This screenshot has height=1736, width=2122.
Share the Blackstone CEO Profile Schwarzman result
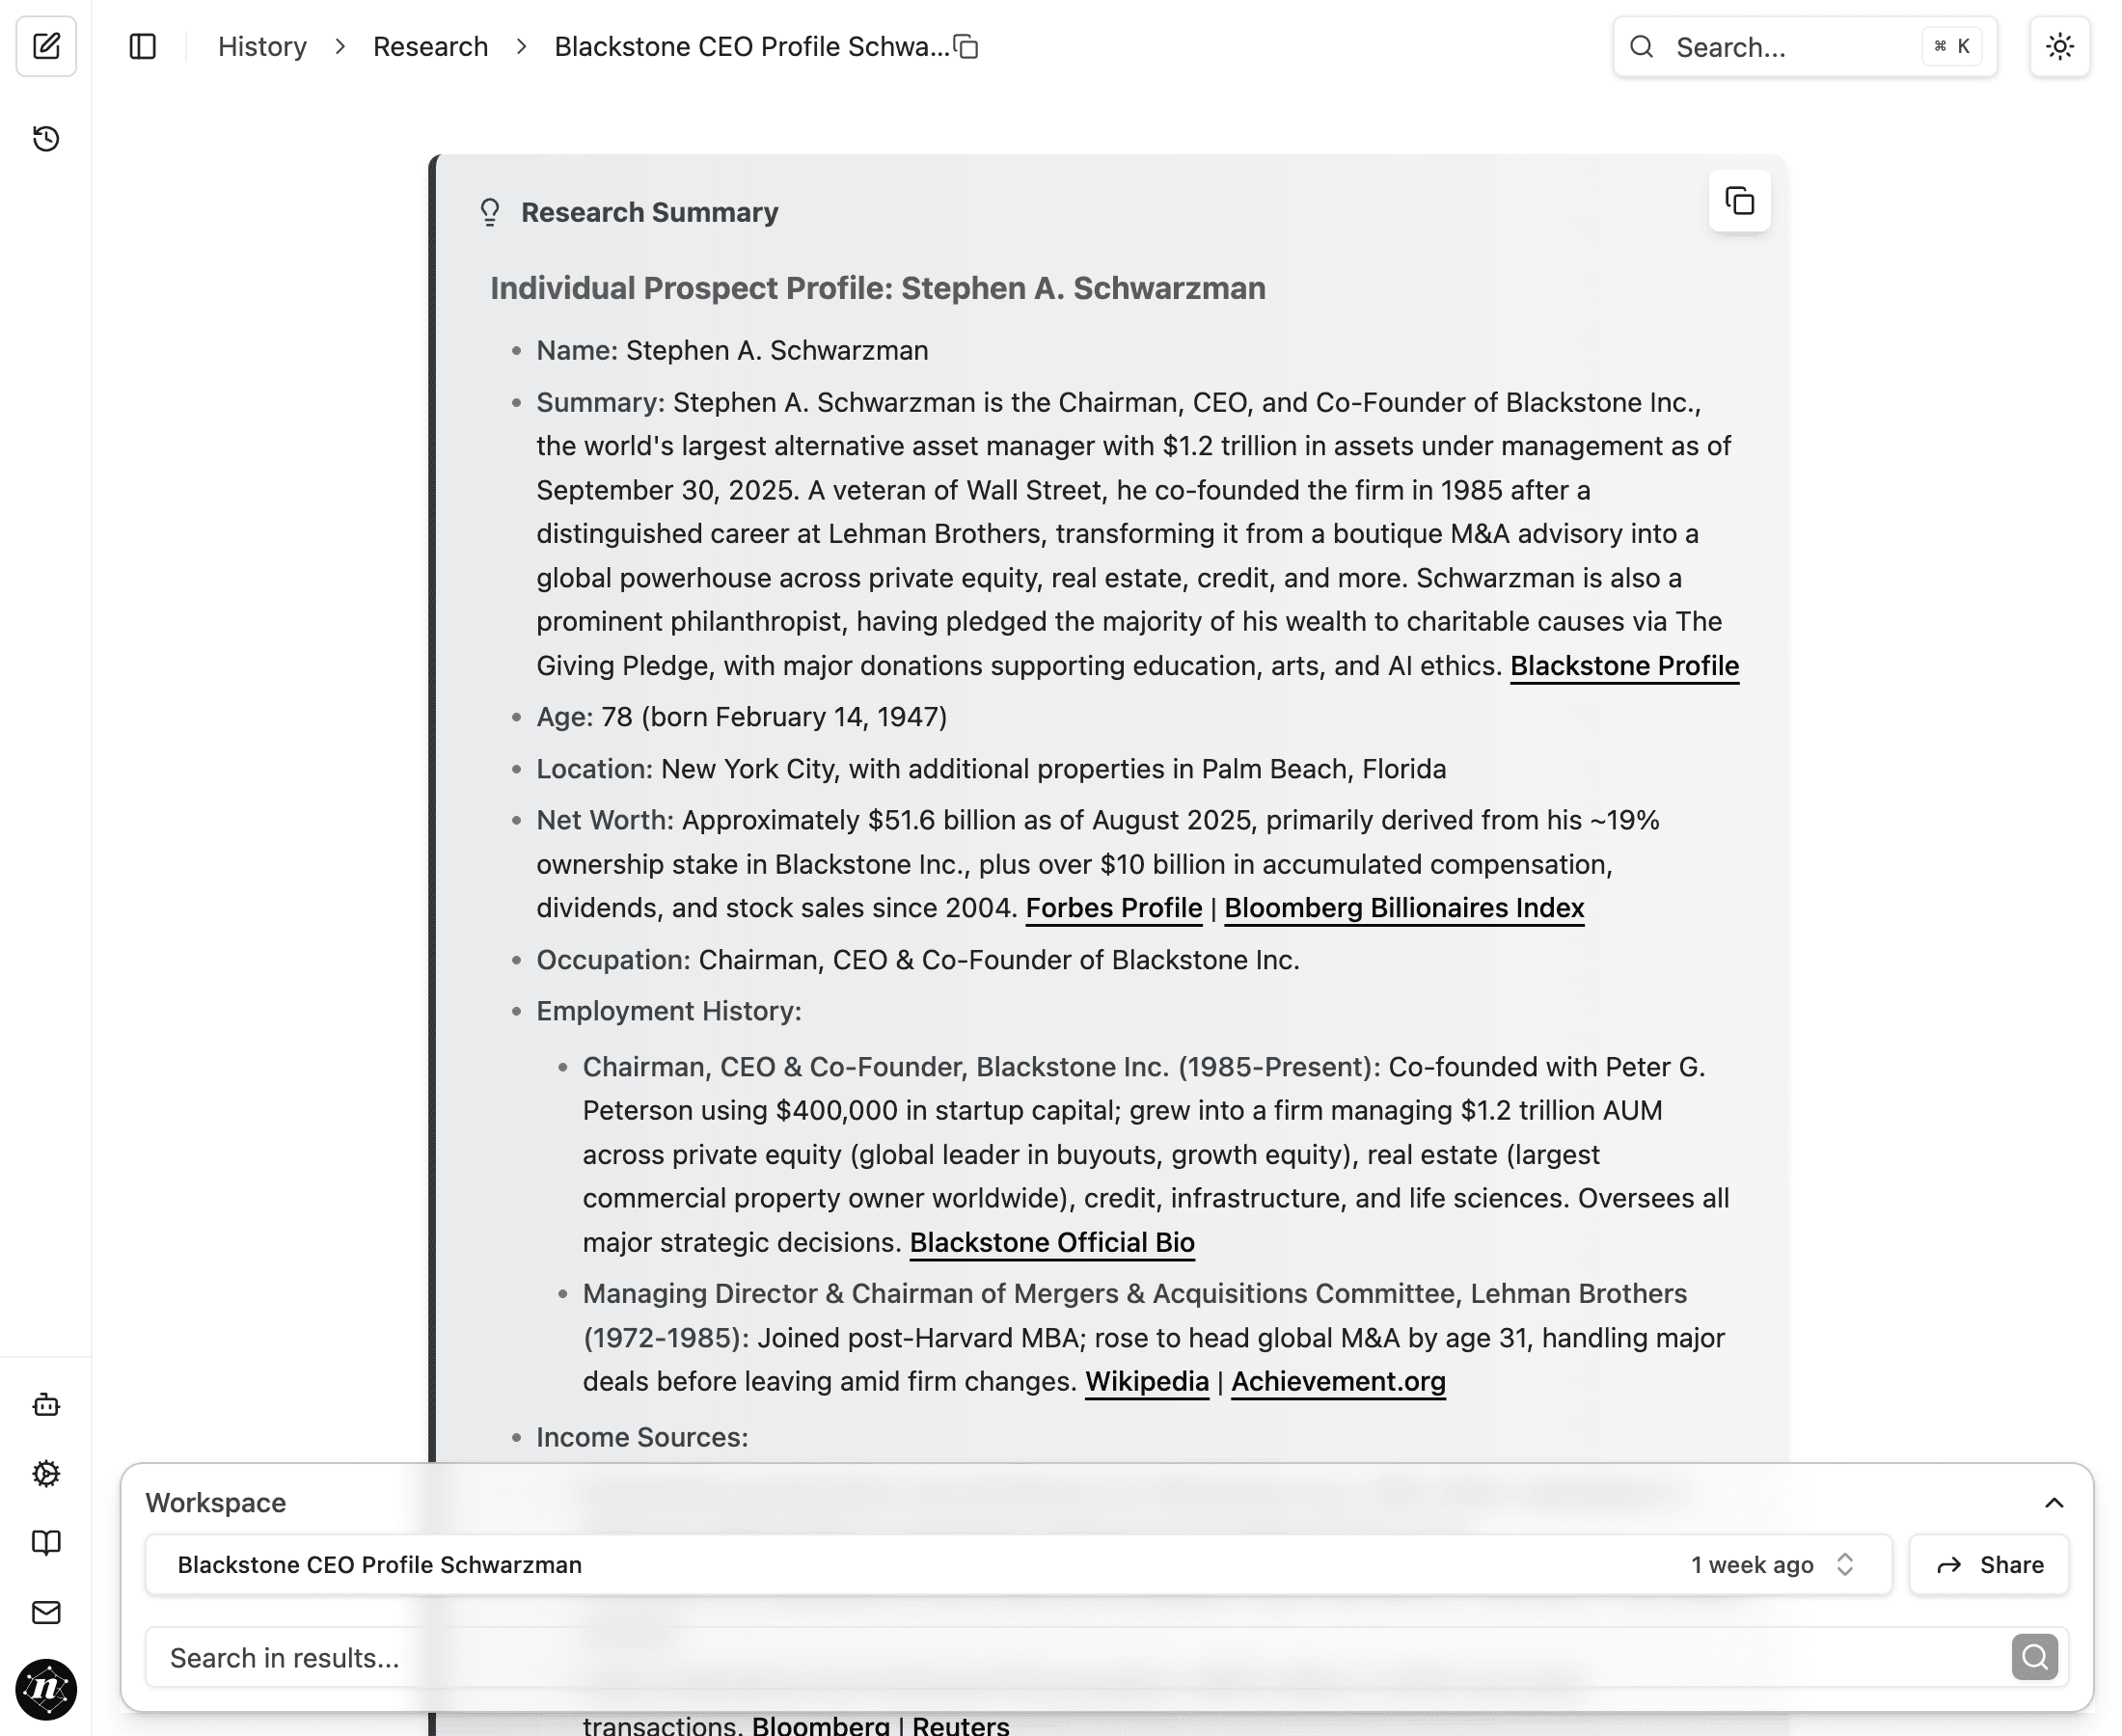tap(1988, 1564)
